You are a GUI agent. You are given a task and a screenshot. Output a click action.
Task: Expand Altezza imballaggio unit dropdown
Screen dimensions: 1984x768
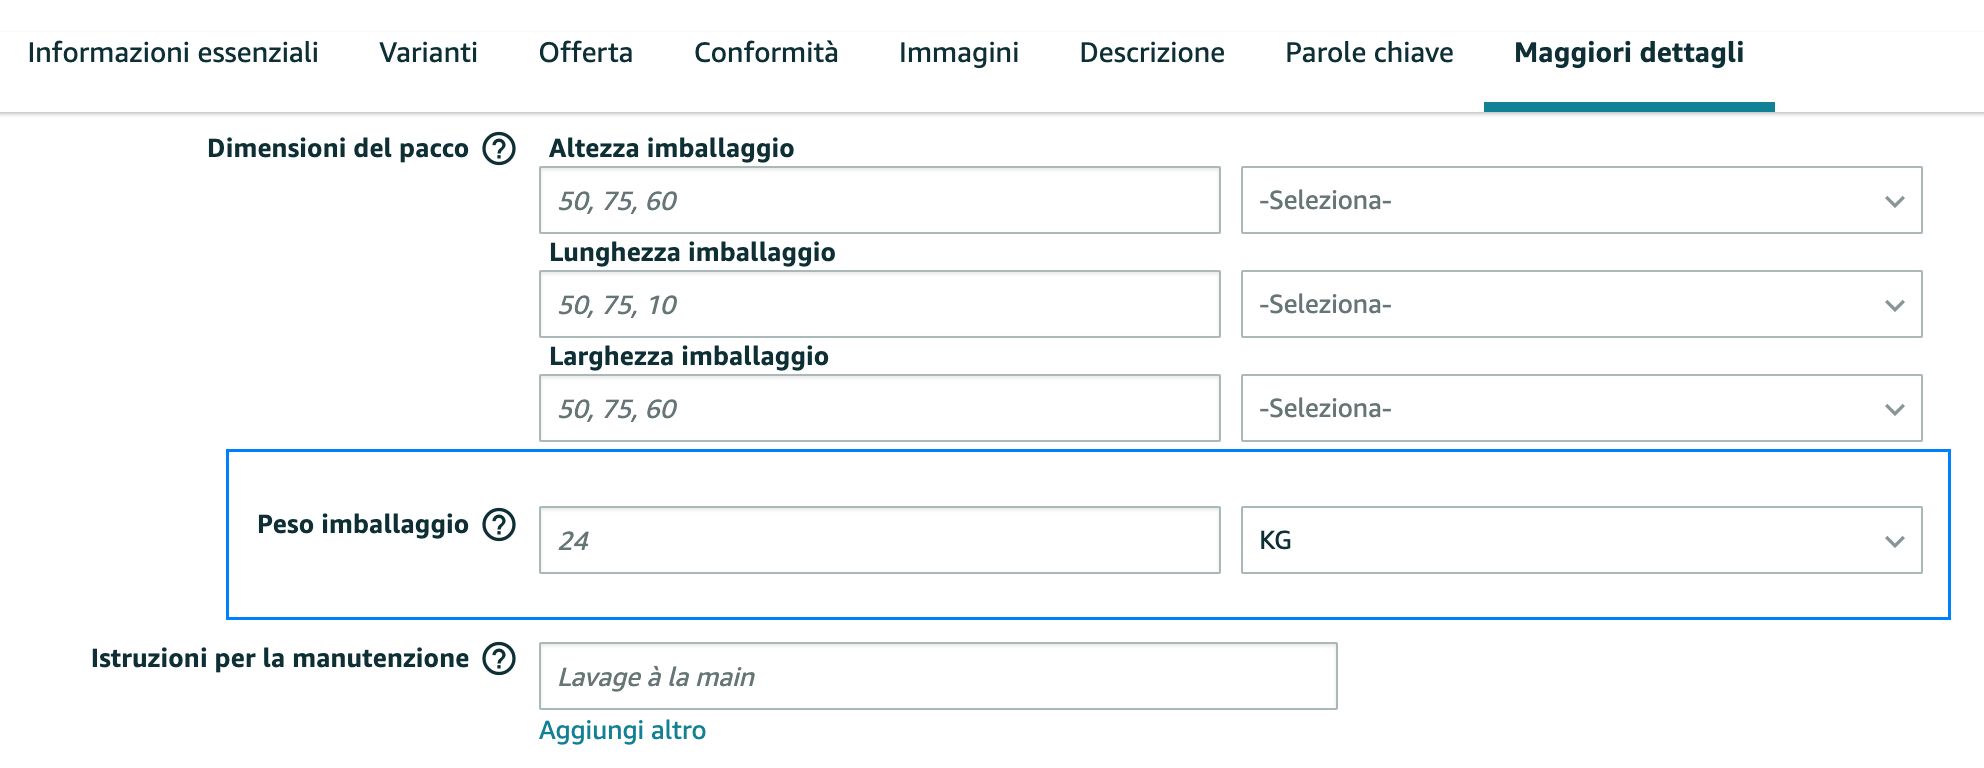pyautogui.click(x=1581, y=200)
